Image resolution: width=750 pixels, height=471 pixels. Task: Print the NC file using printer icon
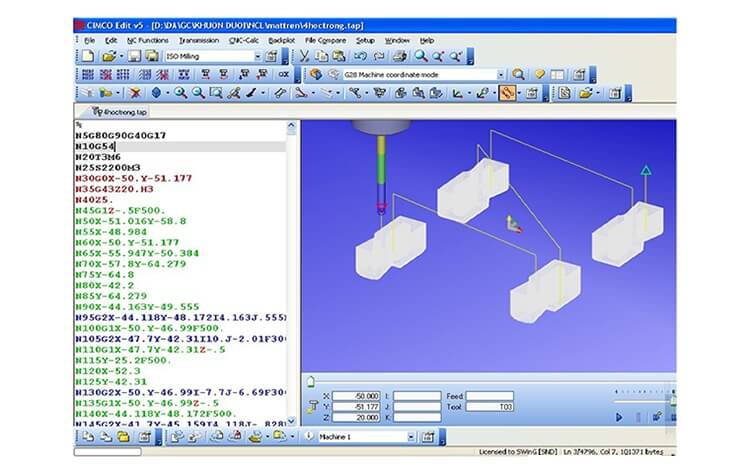coord(400,56)
